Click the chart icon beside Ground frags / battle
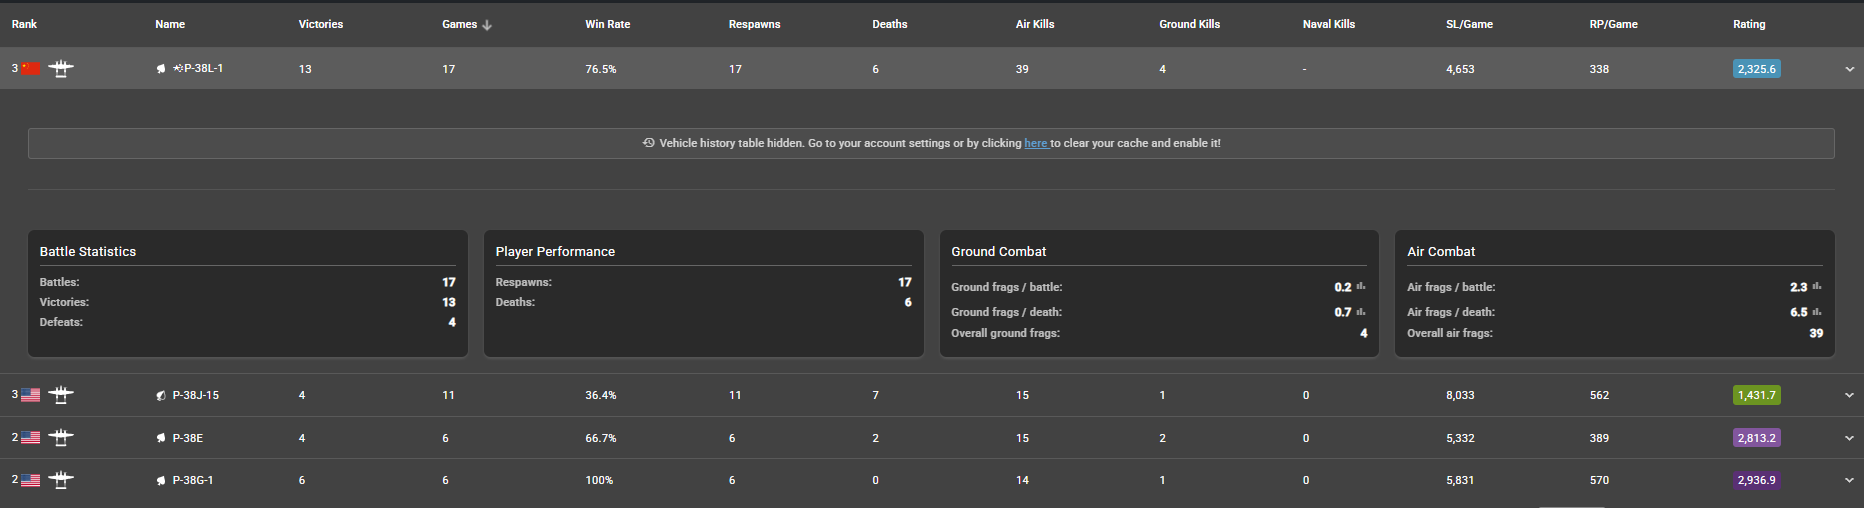 point(1361,287)
